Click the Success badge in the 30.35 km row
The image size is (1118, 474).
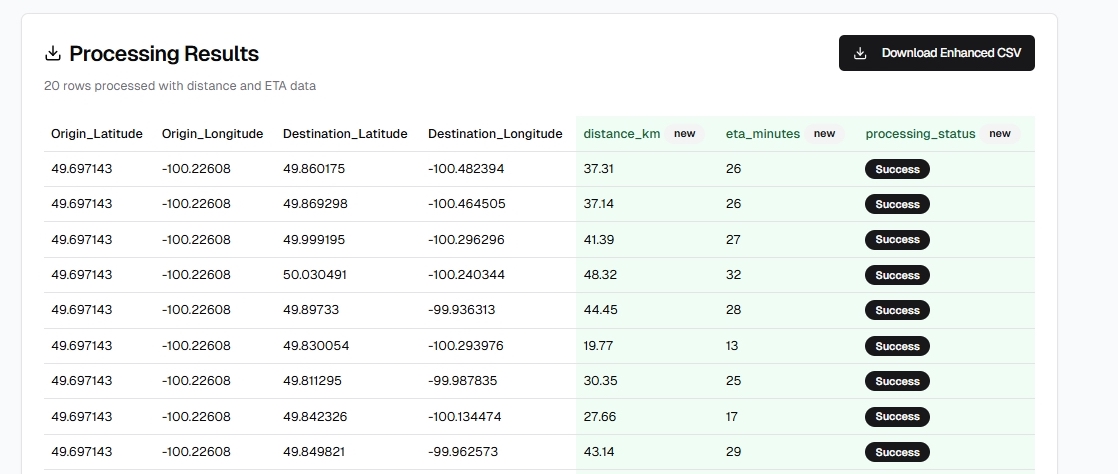(x=897, y=381)
